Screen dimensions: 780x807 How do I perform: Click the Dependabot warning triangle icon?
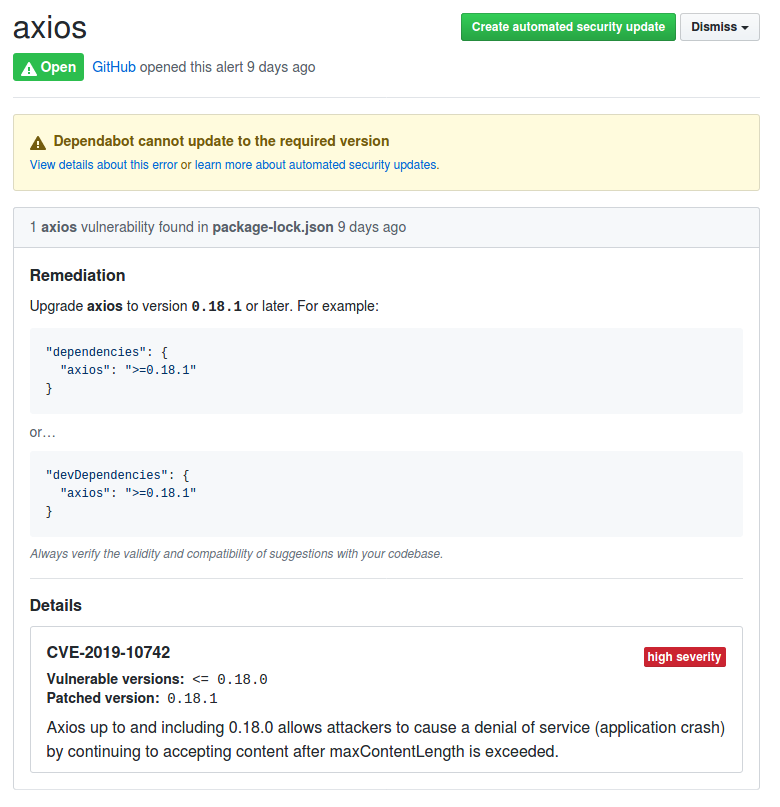coord(38,143)
